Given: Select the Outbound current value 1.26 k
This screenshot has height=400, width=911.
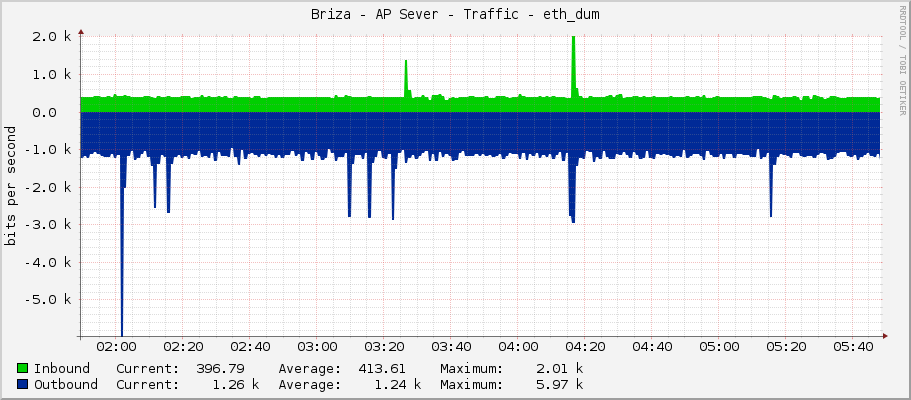Looking at the screenshot, I should pos(235,384).
